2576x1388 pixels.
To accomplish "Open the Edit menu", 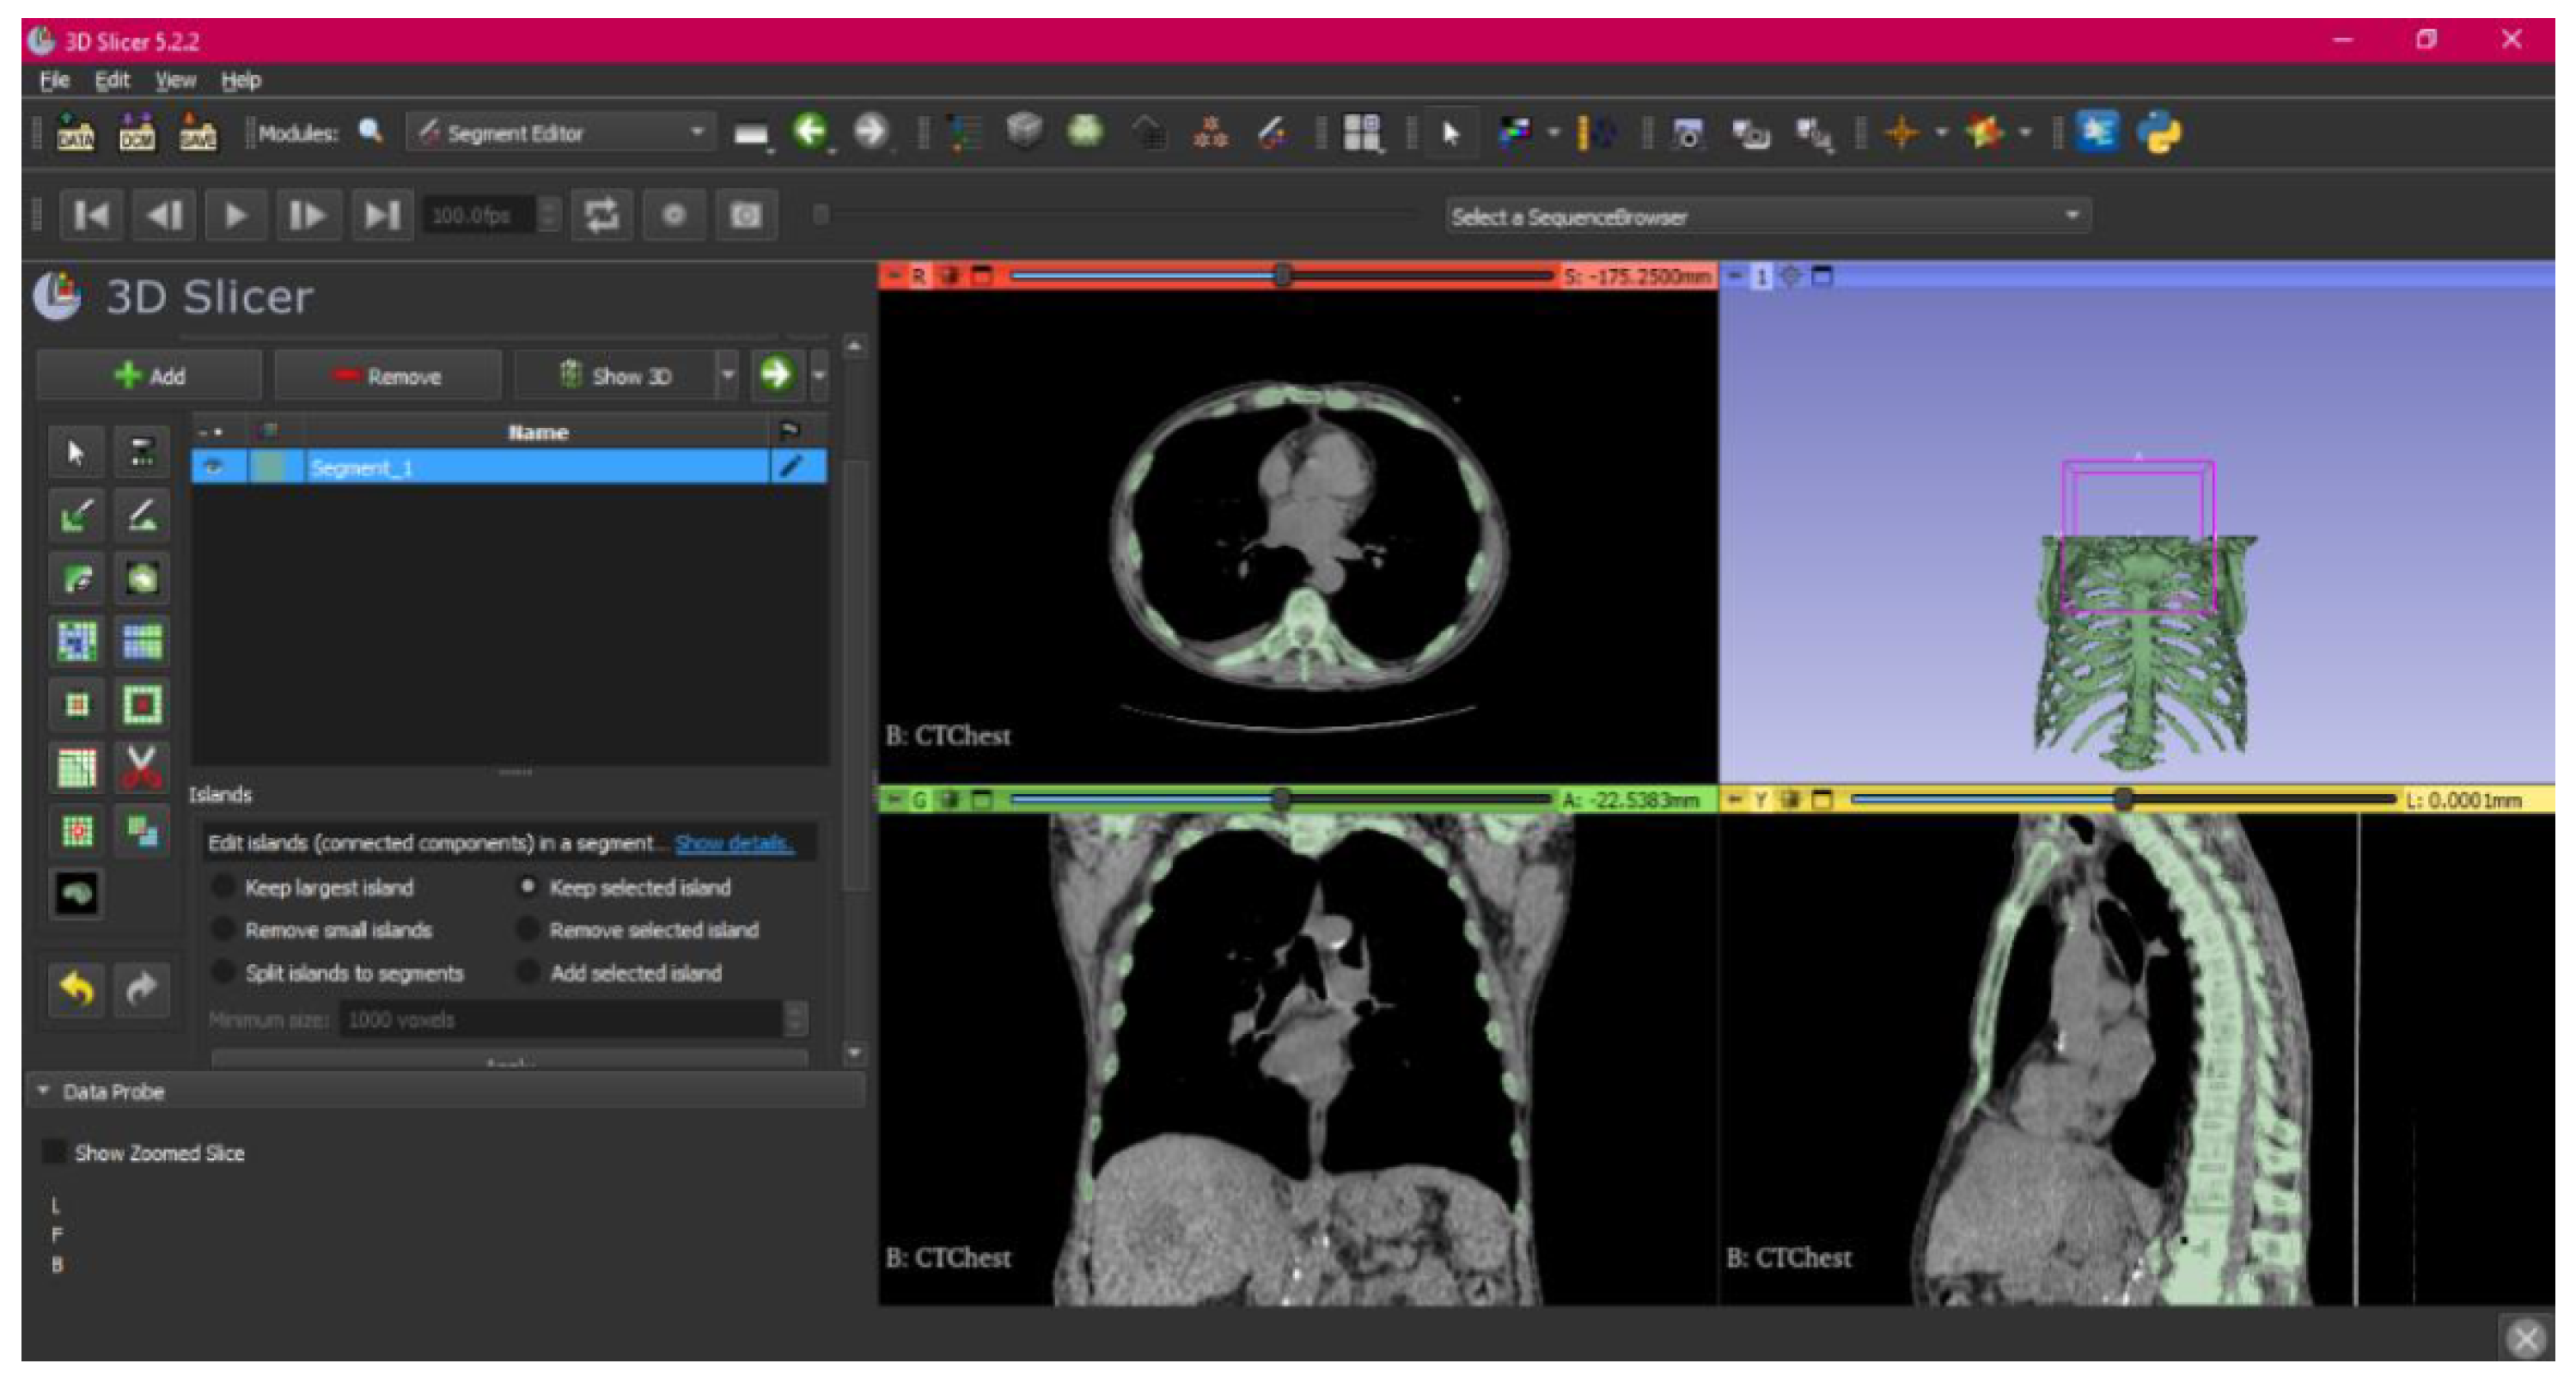I will [112, 80].
